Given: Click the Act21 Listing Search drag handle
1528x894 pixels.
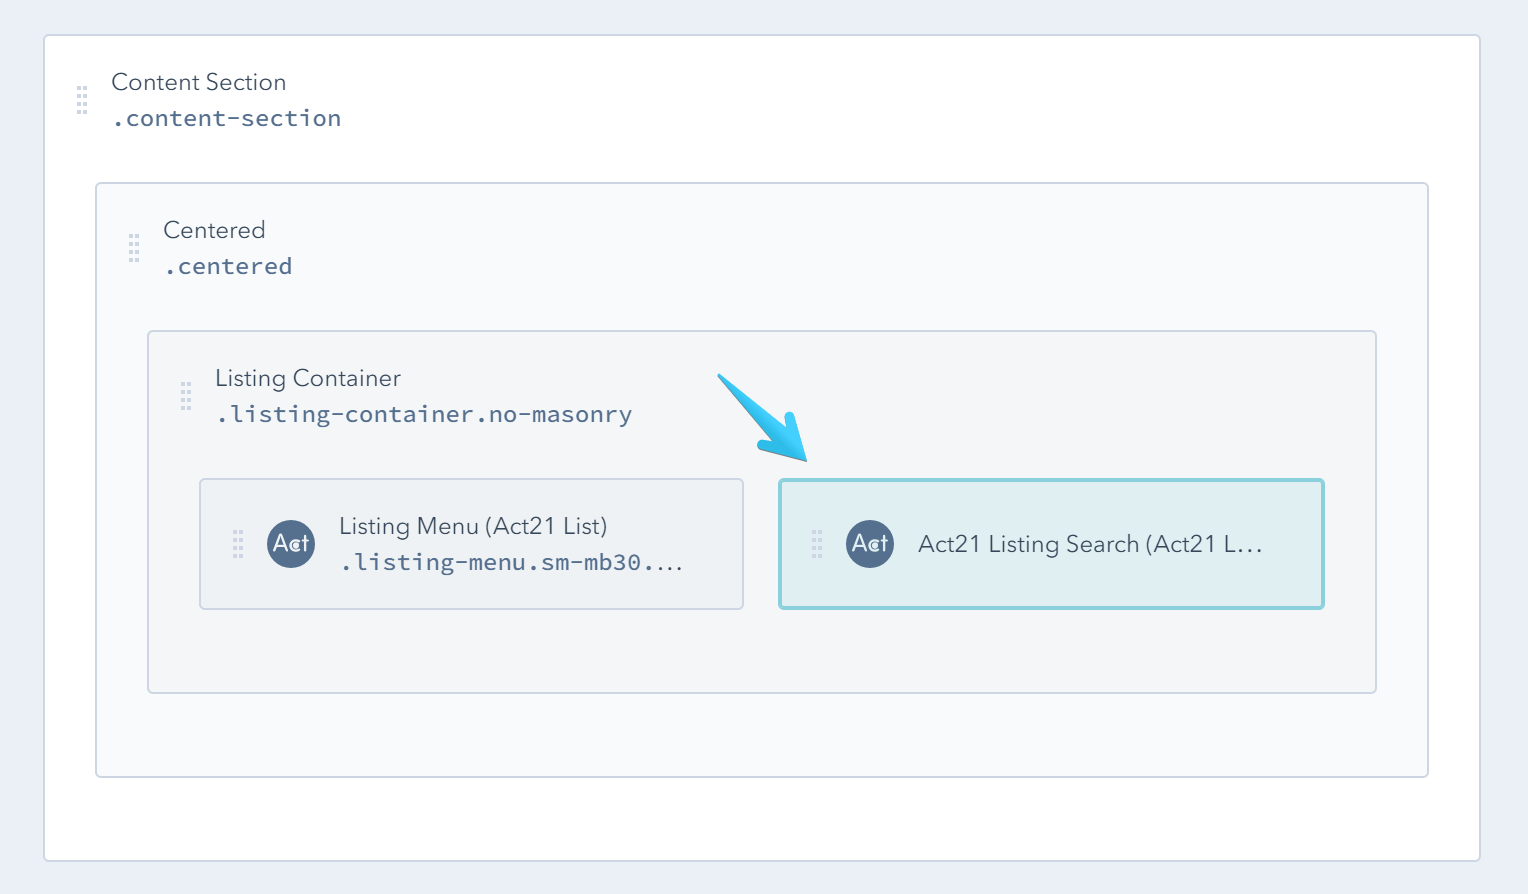Looking at the screenshot, I should 817,544.
